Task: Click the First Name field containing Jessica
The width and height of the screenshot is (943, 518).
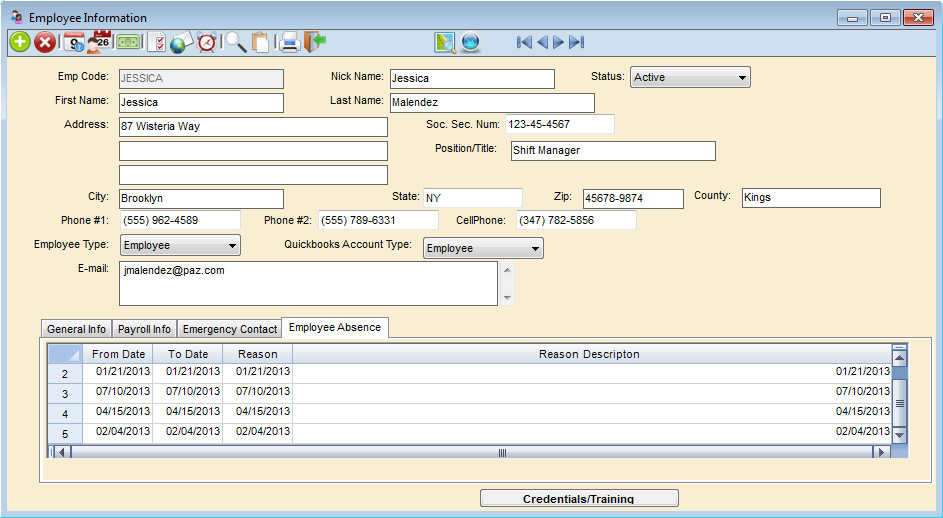Action: (x=201, y=103)
